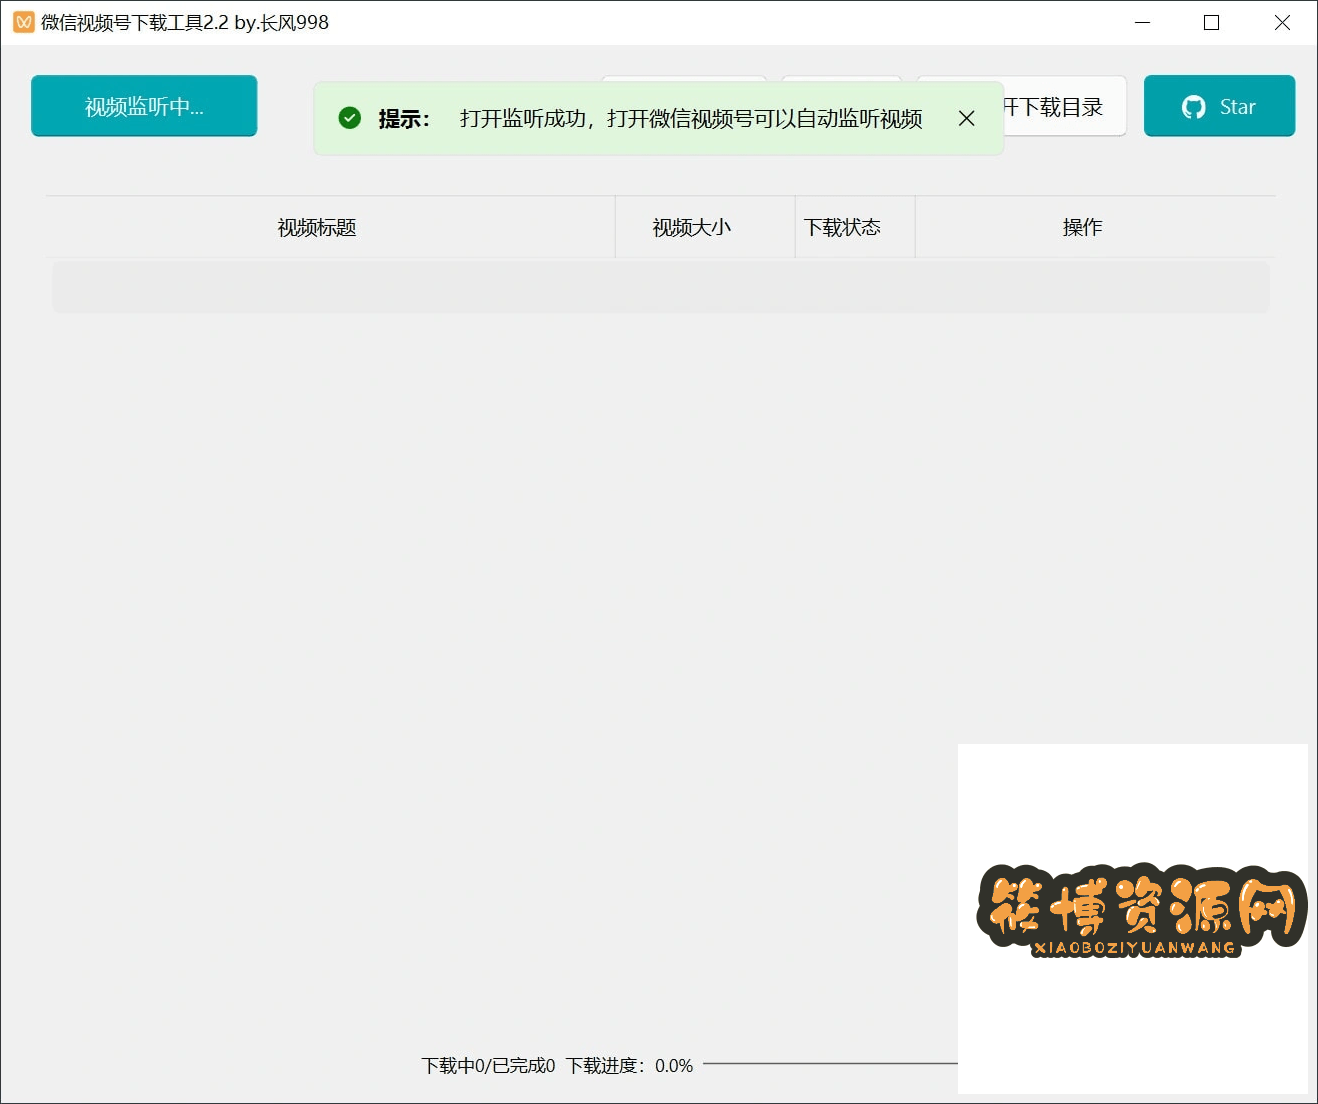Close the 微信视频号下载工具 window
Screen dimensions: 1318x1104
[x=1282, y=22]
